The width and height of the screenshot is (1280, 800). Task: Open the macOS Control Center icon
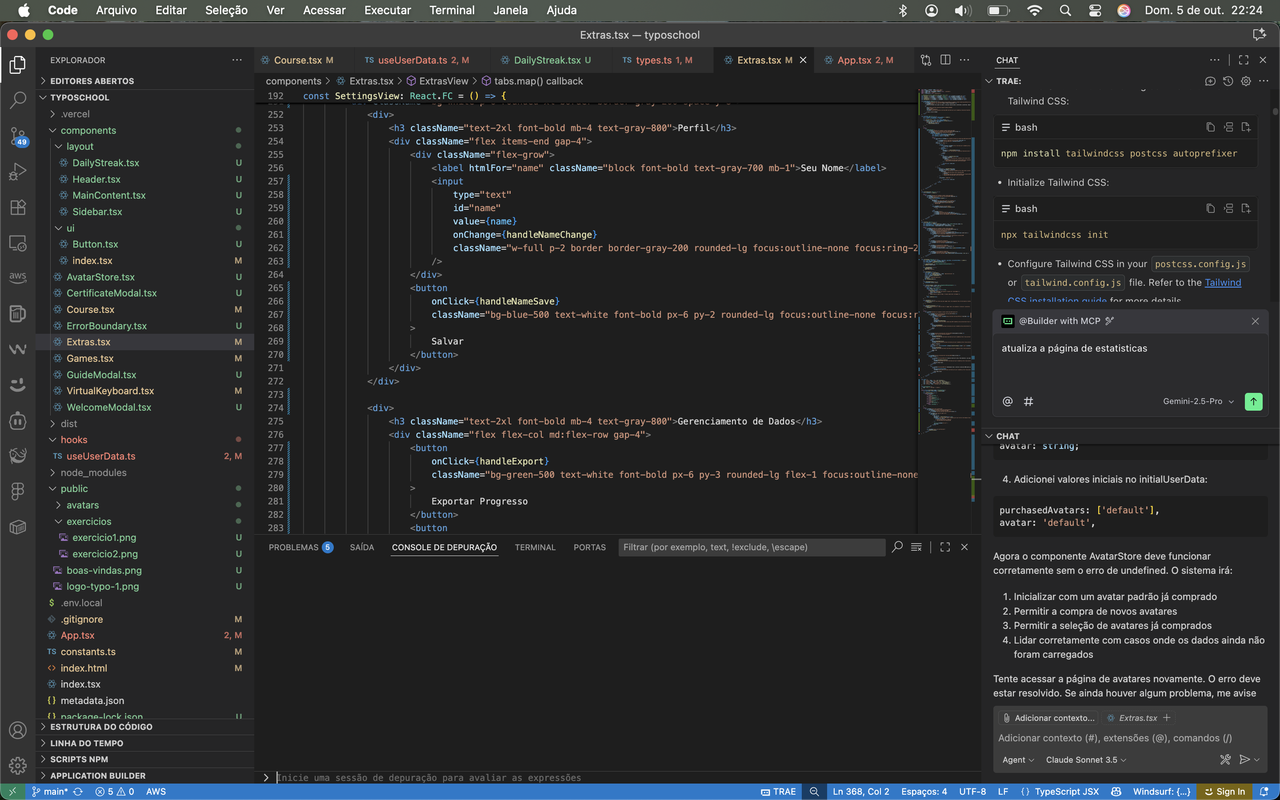pyautogui.click(x=1095, y=10)
